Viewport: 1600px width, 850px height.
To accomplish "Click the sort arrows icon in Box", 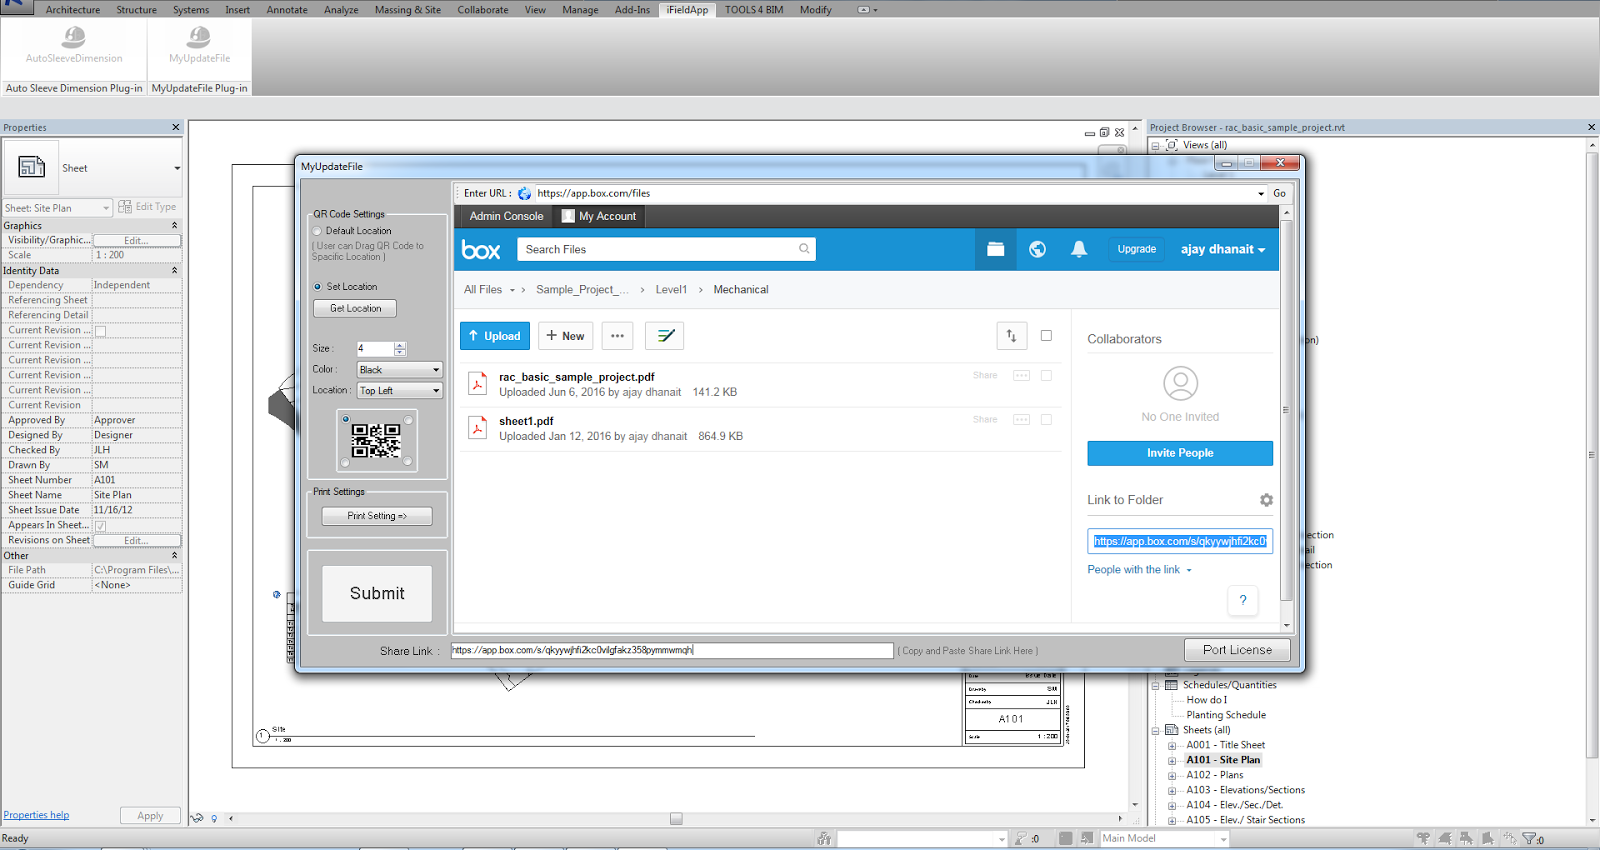I will click(1011, 336).
